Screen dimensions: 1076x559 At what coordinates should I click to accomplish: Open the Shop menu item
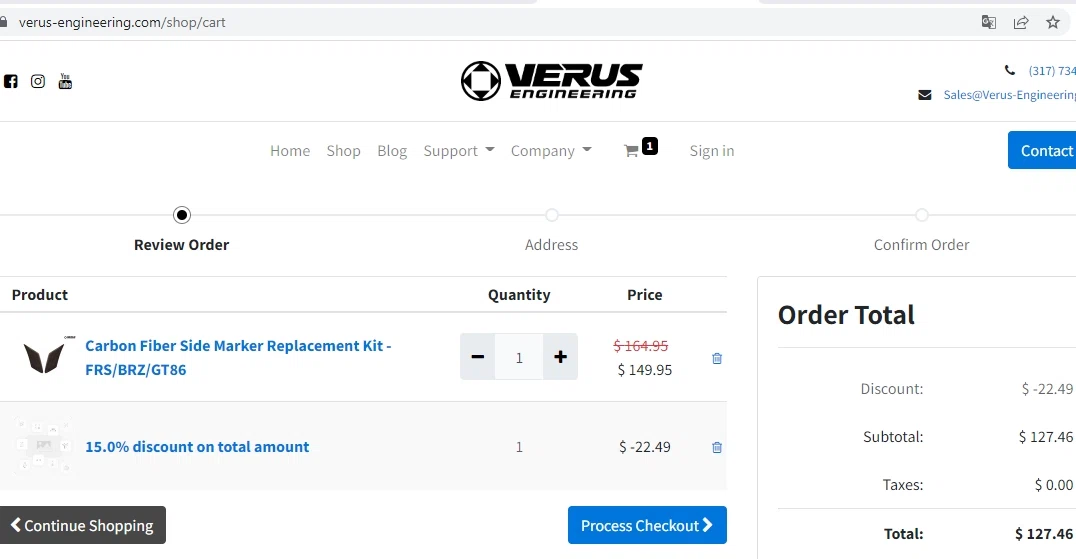343,151
